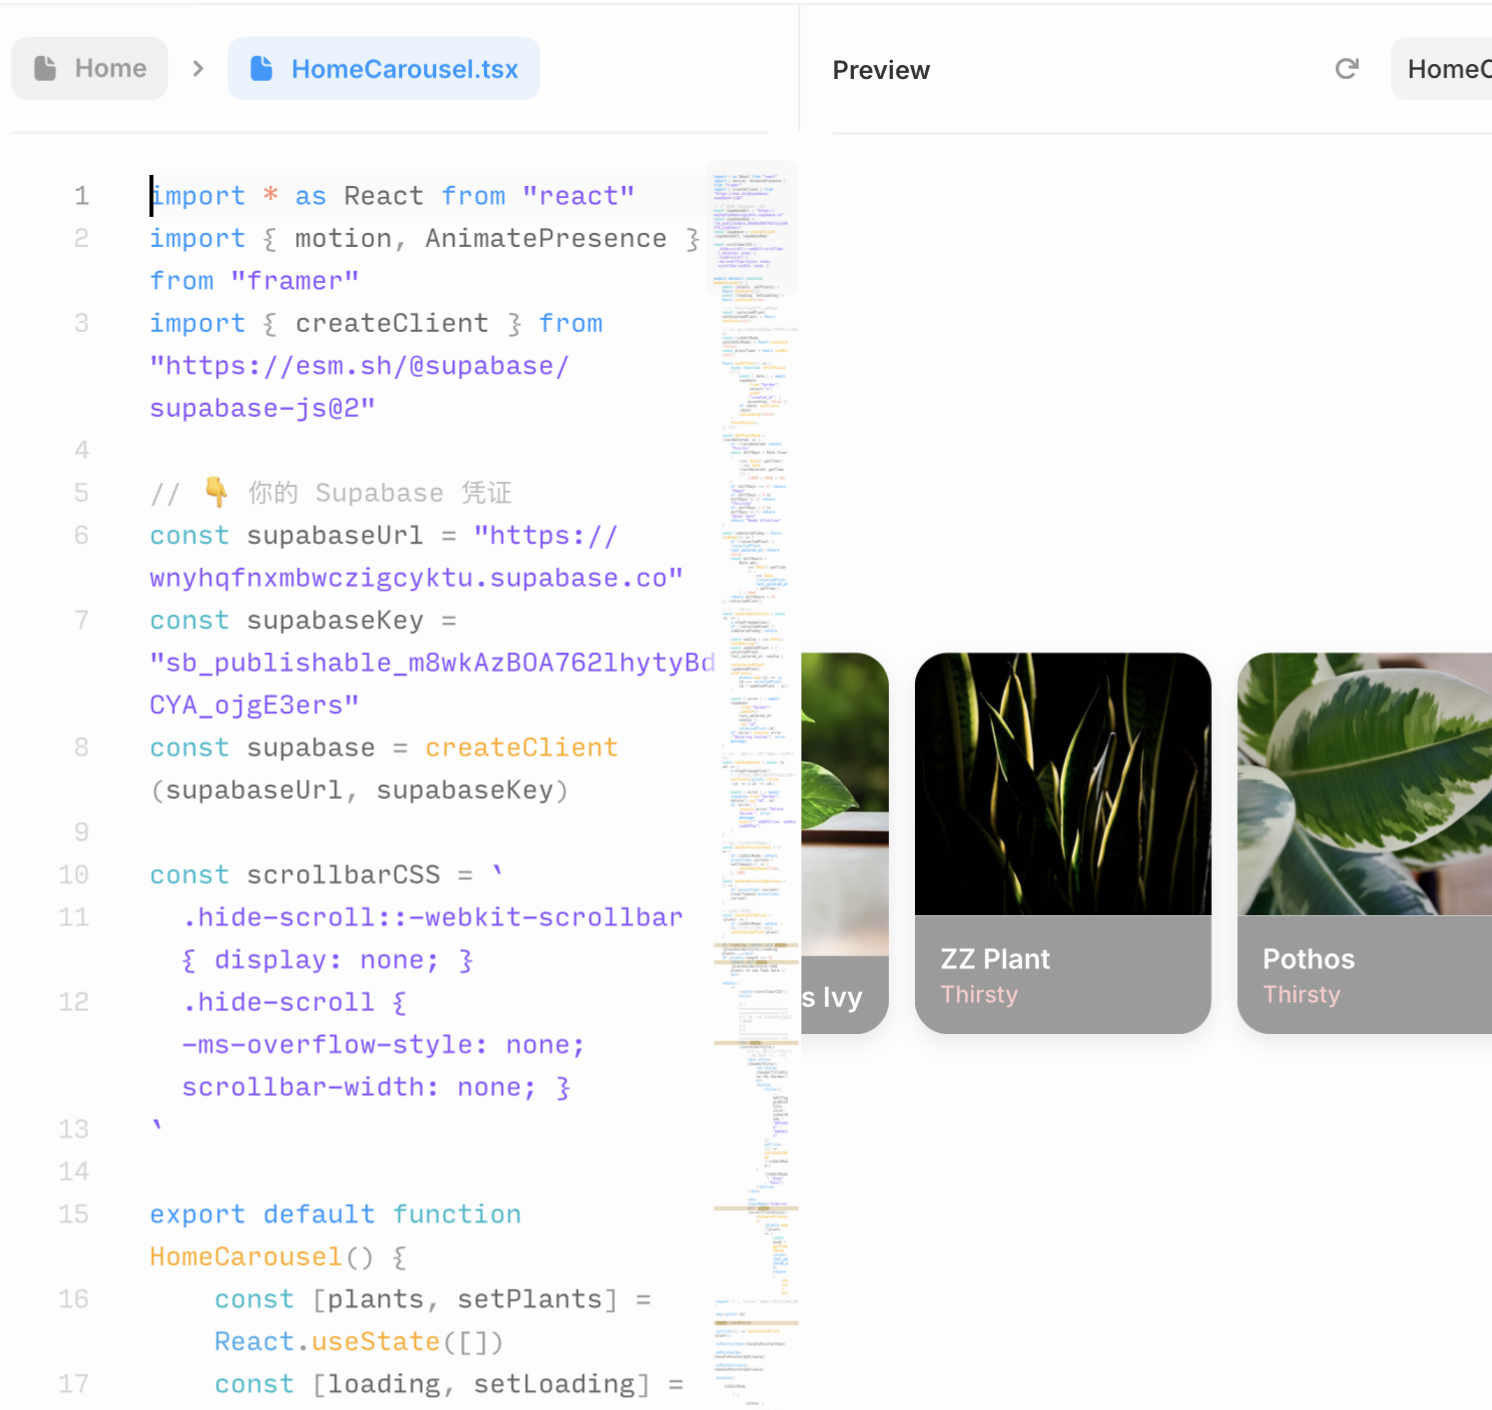Image resolution: width=1492 pixels, height=1410 pixels.
Task: Click the Supabase comment on line 5
Action: 331,493
